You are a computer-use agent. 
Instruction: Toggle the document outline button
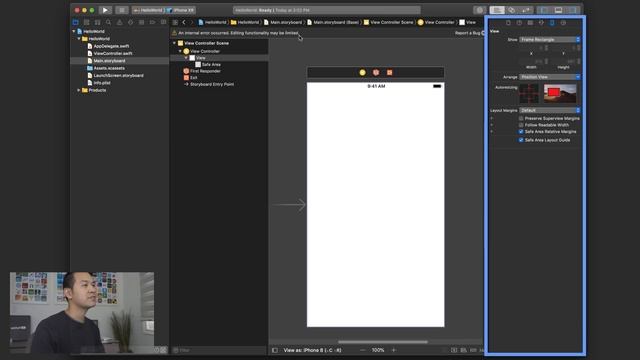275,350
